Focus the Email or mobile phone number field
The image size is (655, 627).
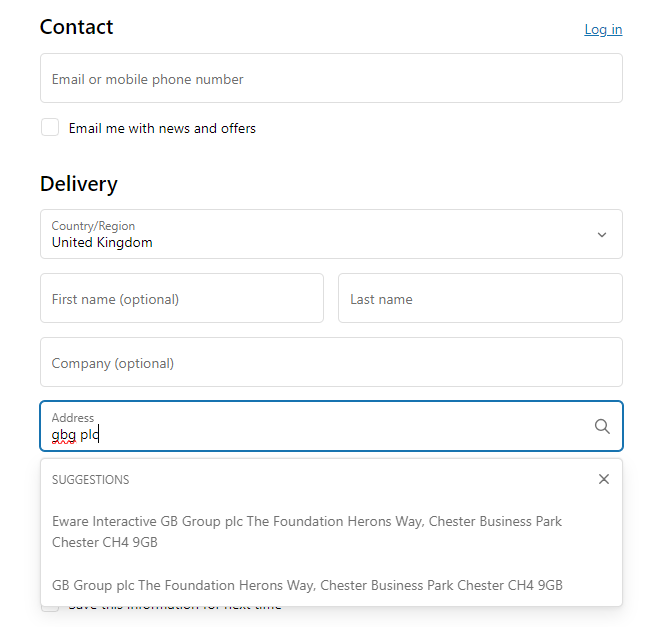331,78
